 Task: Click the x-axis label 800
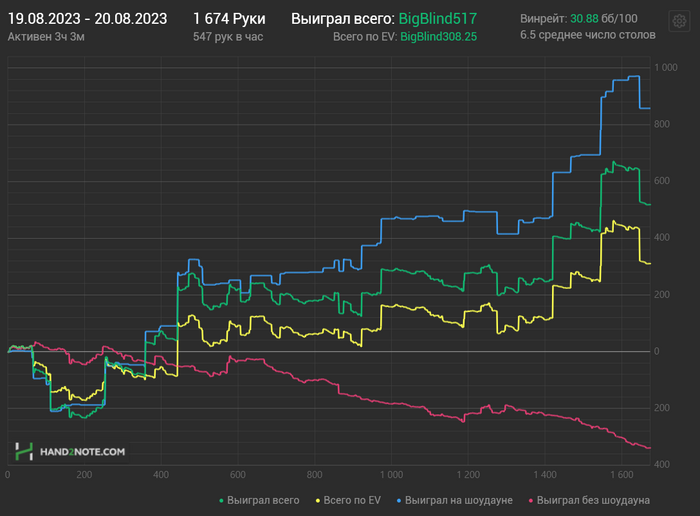click(314, 474)
